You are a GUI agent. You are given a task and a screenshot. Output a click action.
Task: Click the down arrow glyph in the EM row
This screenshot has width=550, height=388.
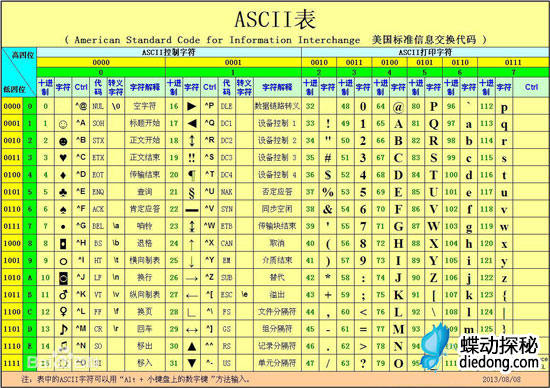[x=192, y=261]
